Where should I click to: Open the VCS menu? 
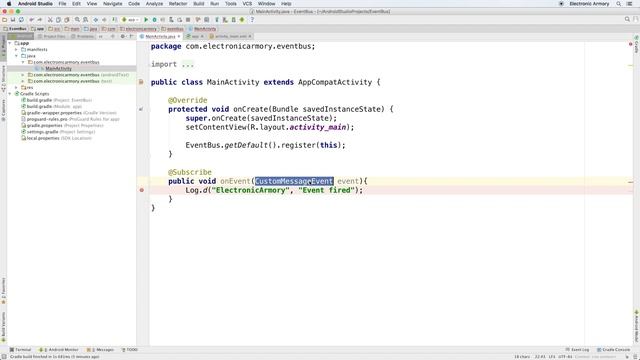click(247, 4)
